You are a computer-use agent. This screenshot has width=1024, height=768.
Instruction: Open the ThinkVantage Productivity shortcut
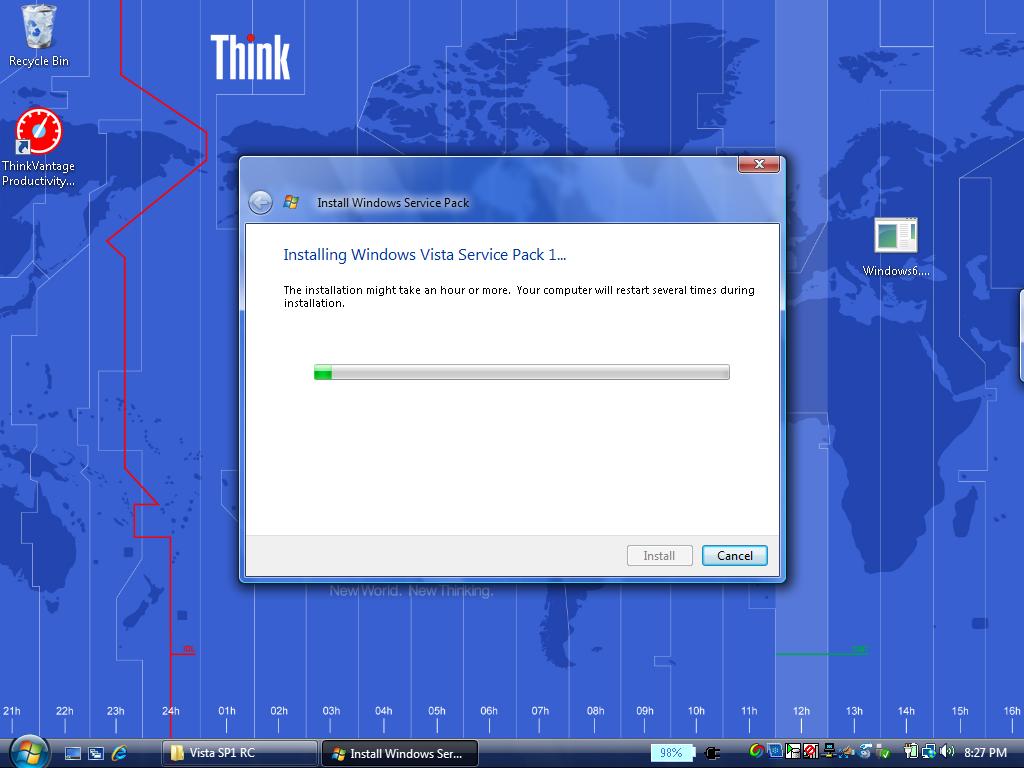[x=39, y=148]
